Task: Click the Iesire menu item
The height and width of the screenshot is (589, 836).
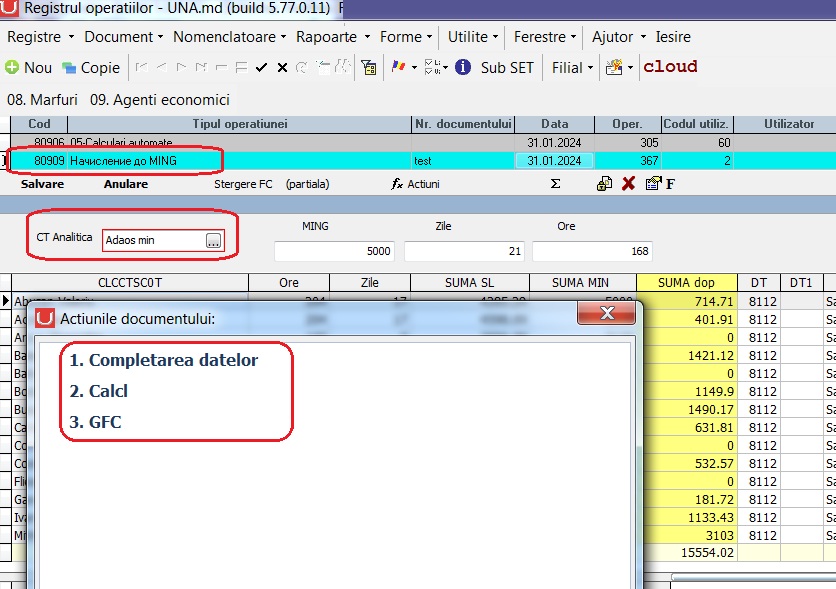Action: tap(673, 37)
